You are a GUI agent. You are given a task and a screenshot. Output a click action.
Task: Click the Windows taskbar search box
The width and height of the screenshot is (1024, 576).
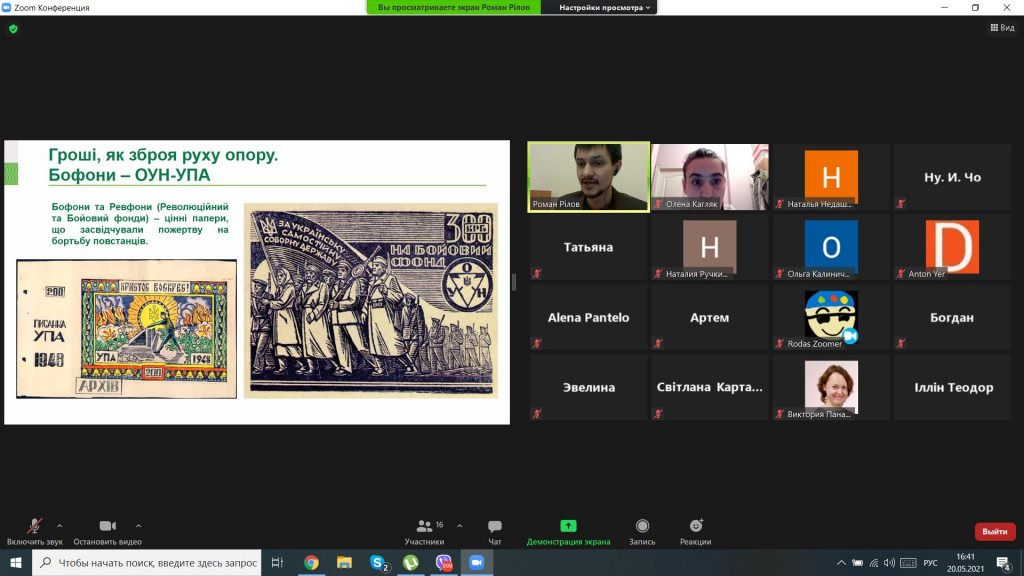pos(147,562)
